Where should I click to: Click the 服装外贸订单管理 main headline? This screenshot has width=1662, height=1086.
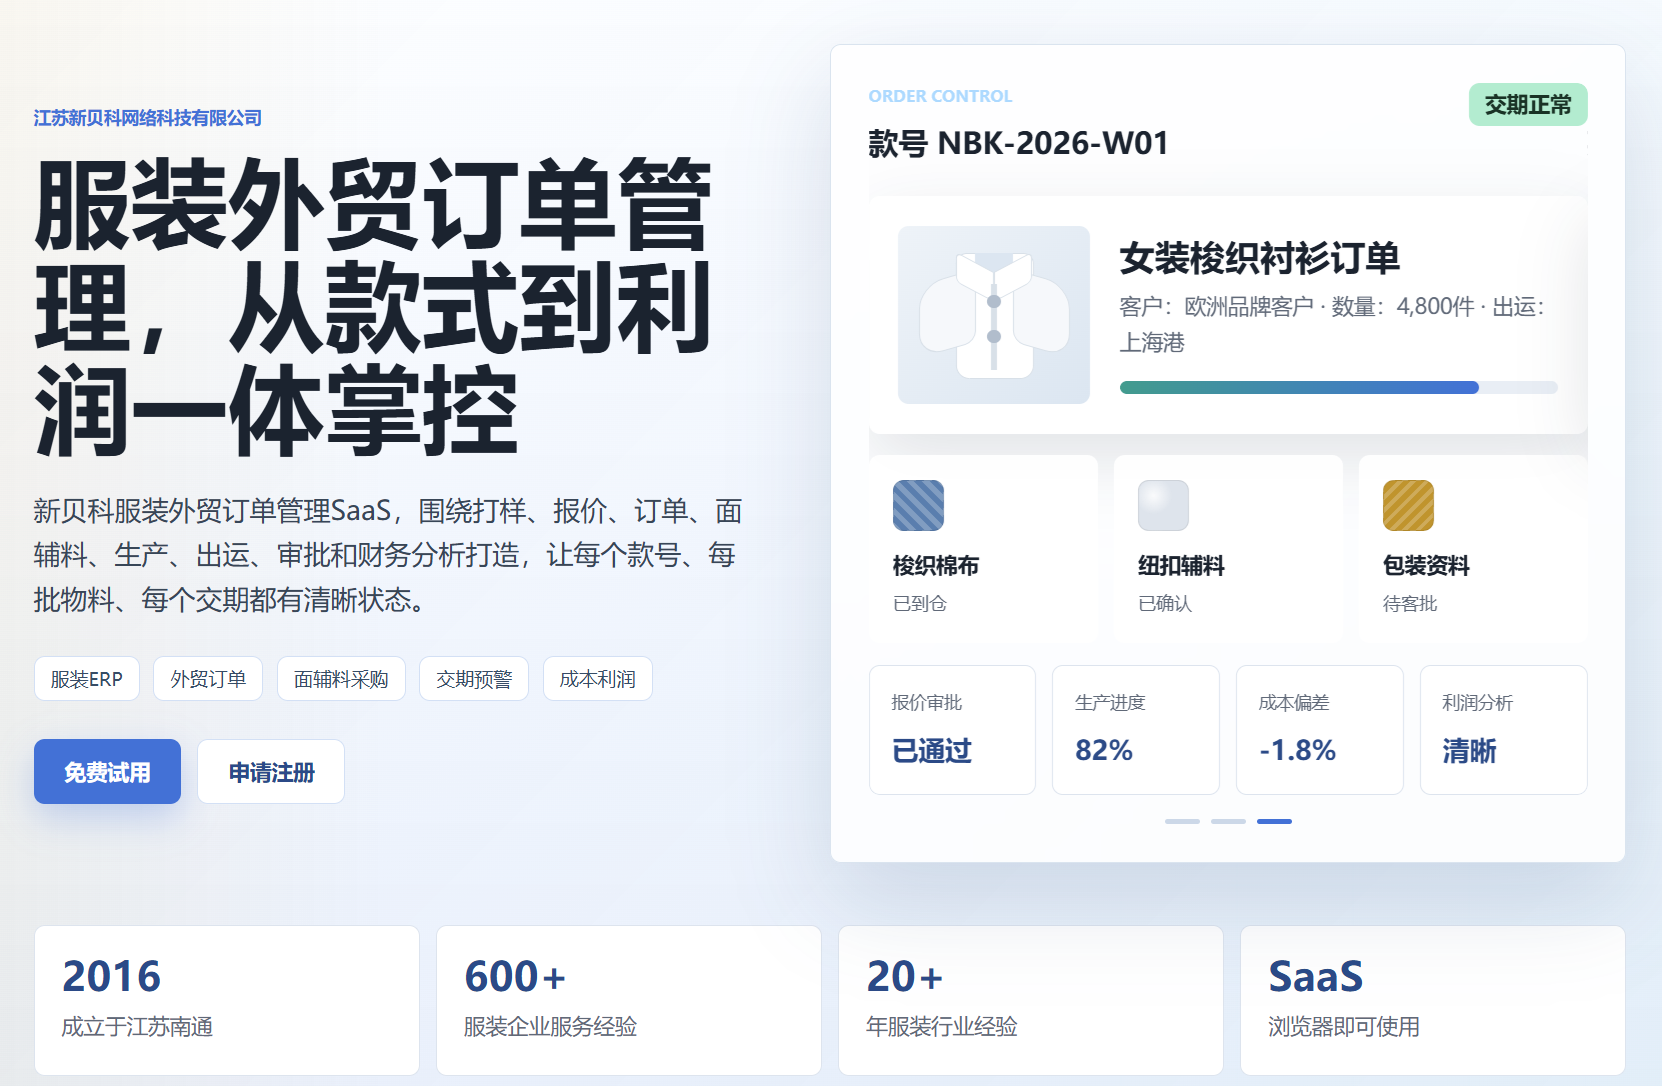[x=373, y=307]
